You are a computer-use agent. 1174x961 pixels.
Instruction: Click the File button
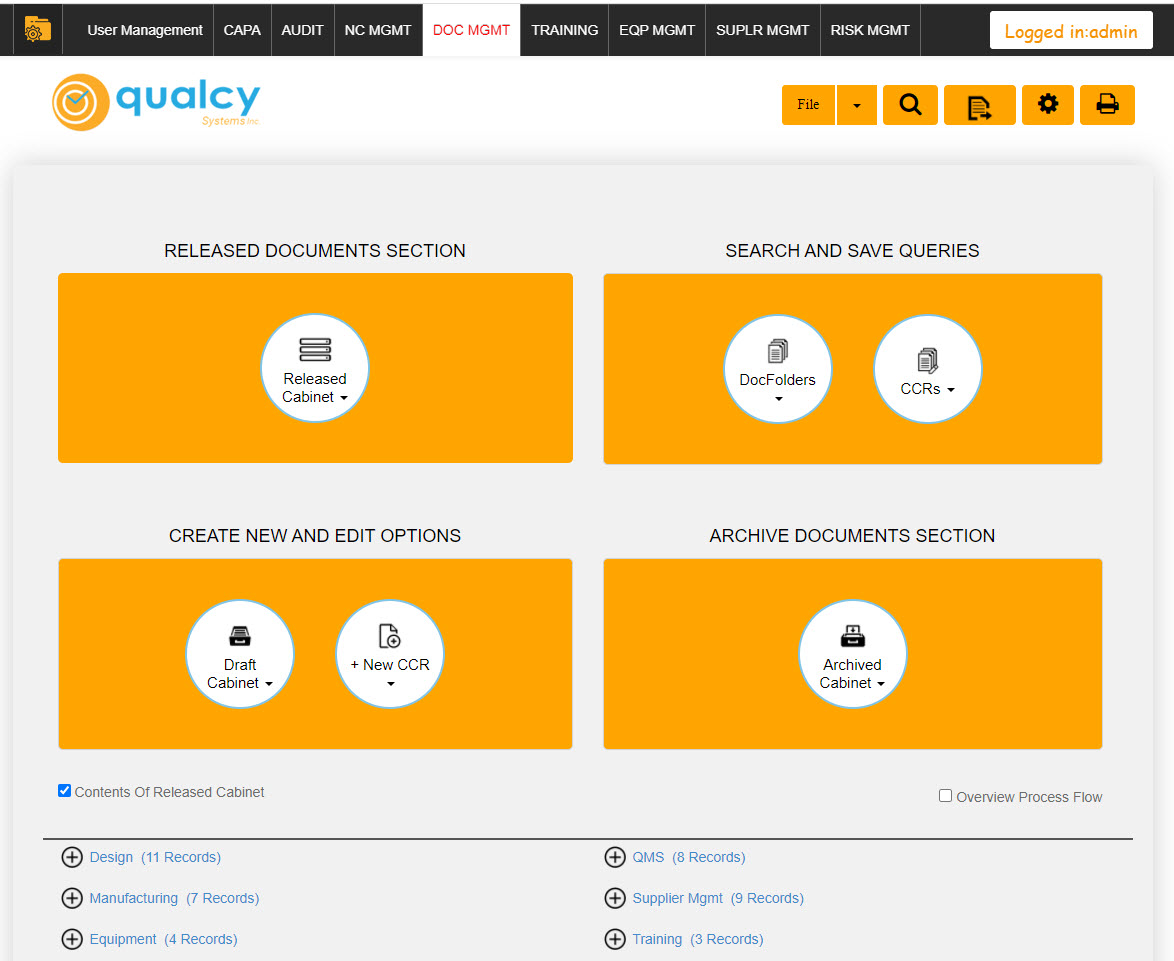point(808,105)
